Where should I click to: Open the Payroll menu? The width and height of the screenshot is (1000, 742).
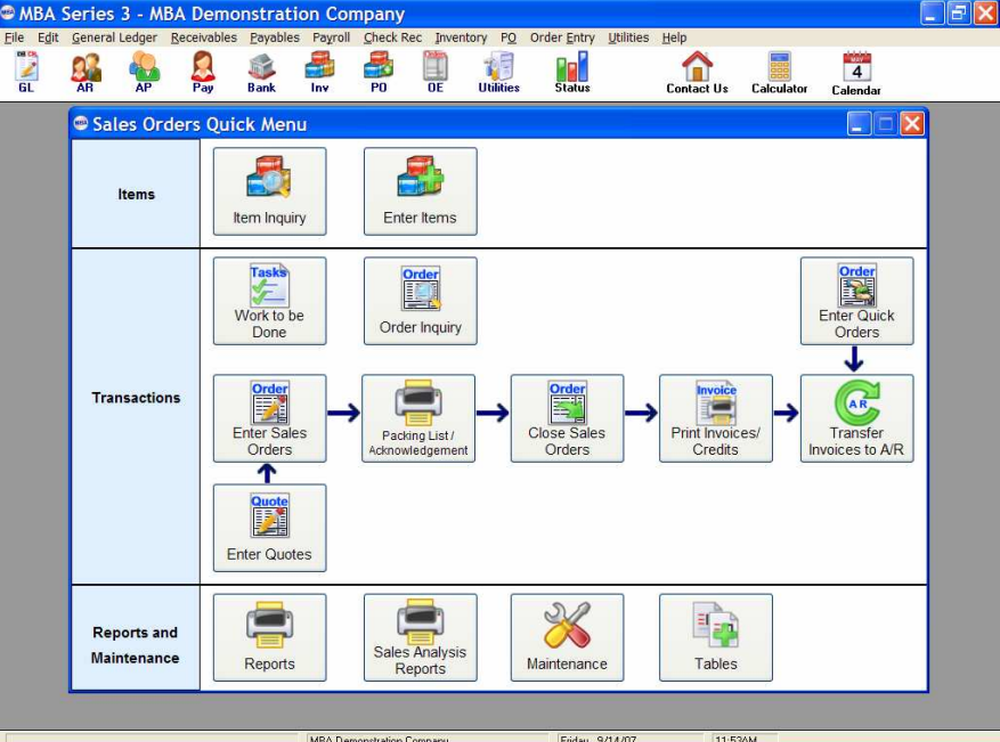[x=331, y=38]
